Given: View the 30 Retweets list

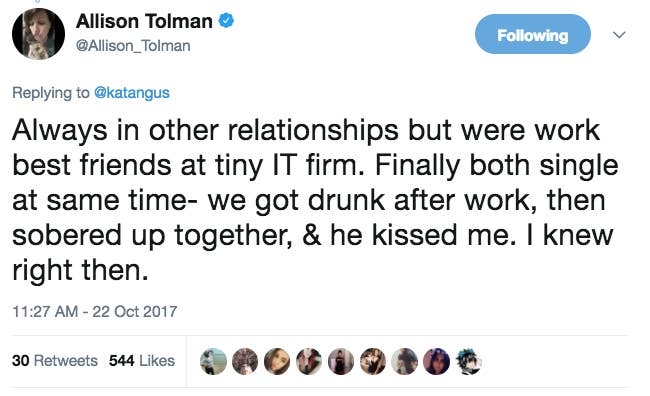Looking at the screenshot, I should [x=55, y=360].
